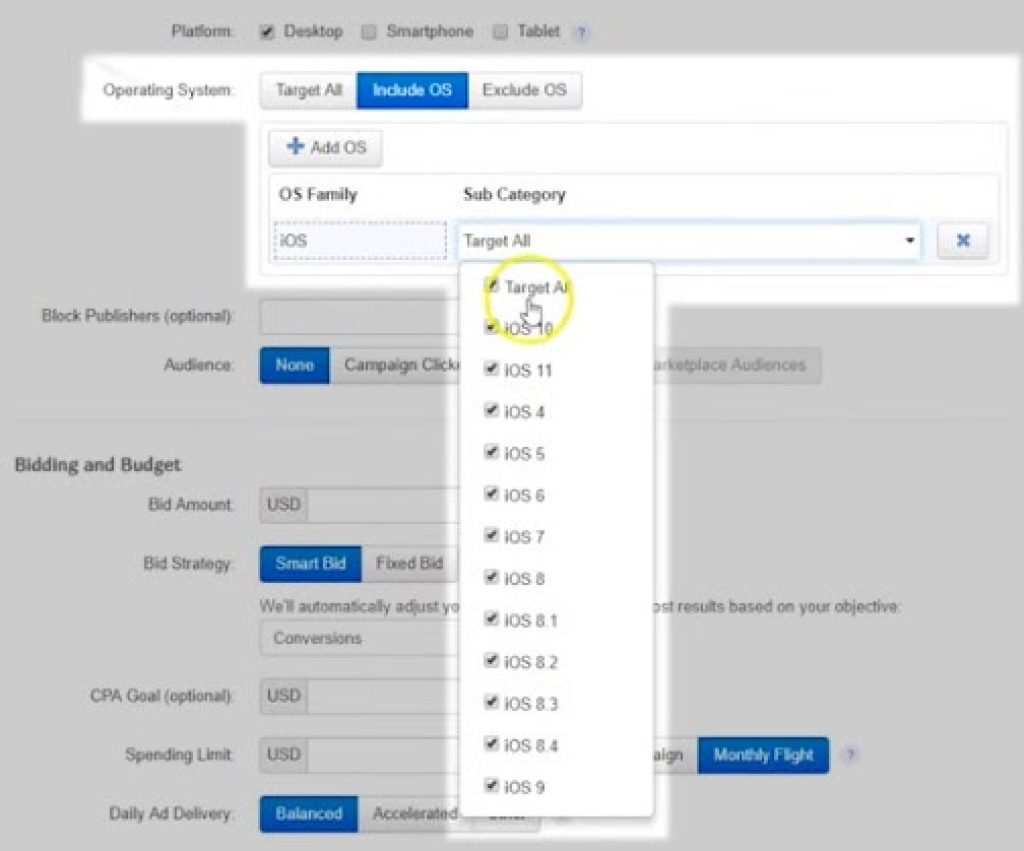1024x851 pixels.
Task: Check the Tablet platform checkbox
Action: click(501, 32)
